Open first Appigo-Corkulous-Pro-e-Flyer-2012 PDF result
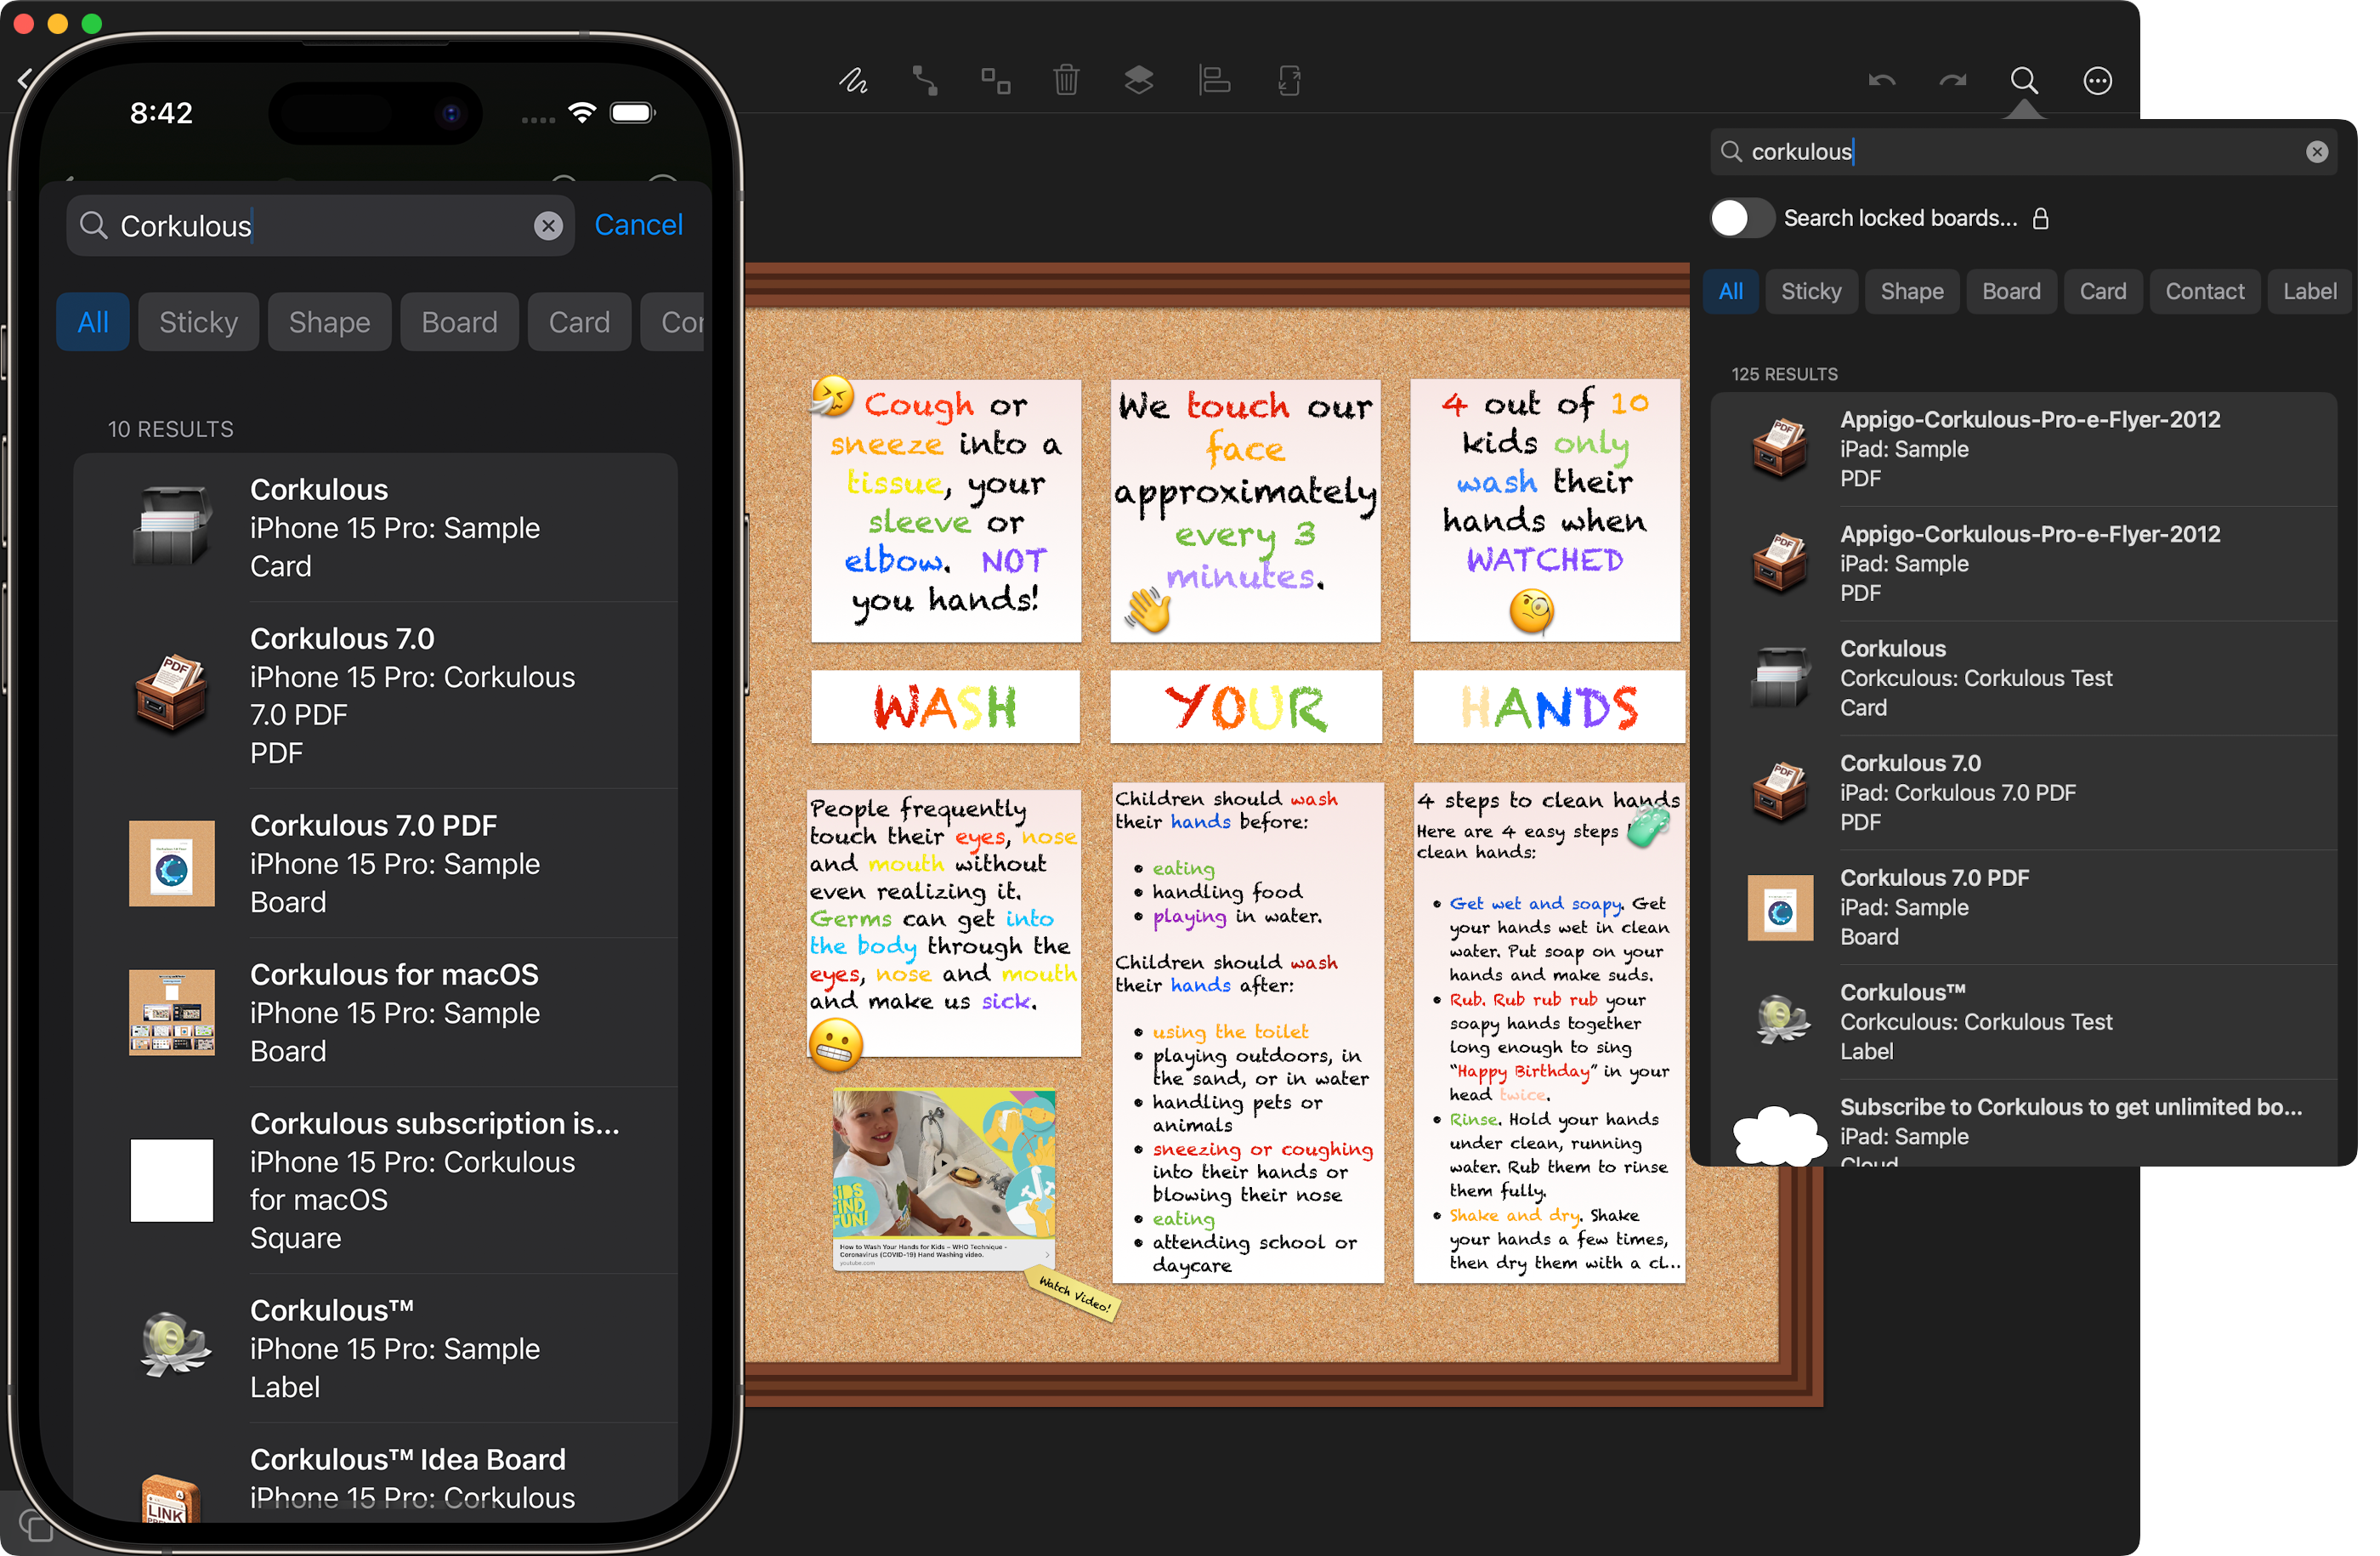2380x1556 pixels. pos(2022,449)
